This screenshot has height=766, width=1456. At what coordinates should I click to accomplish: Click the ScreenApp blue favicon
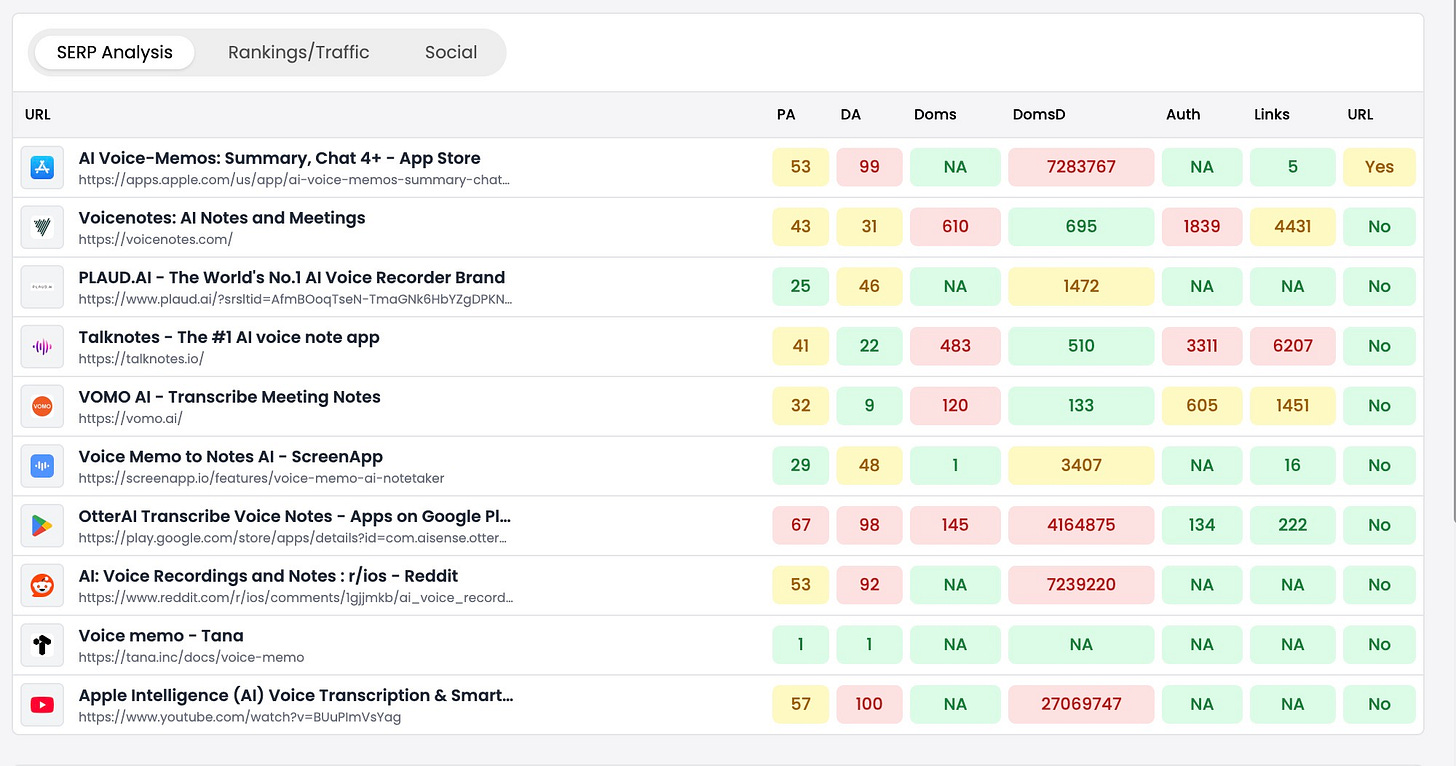pos(42,465)
